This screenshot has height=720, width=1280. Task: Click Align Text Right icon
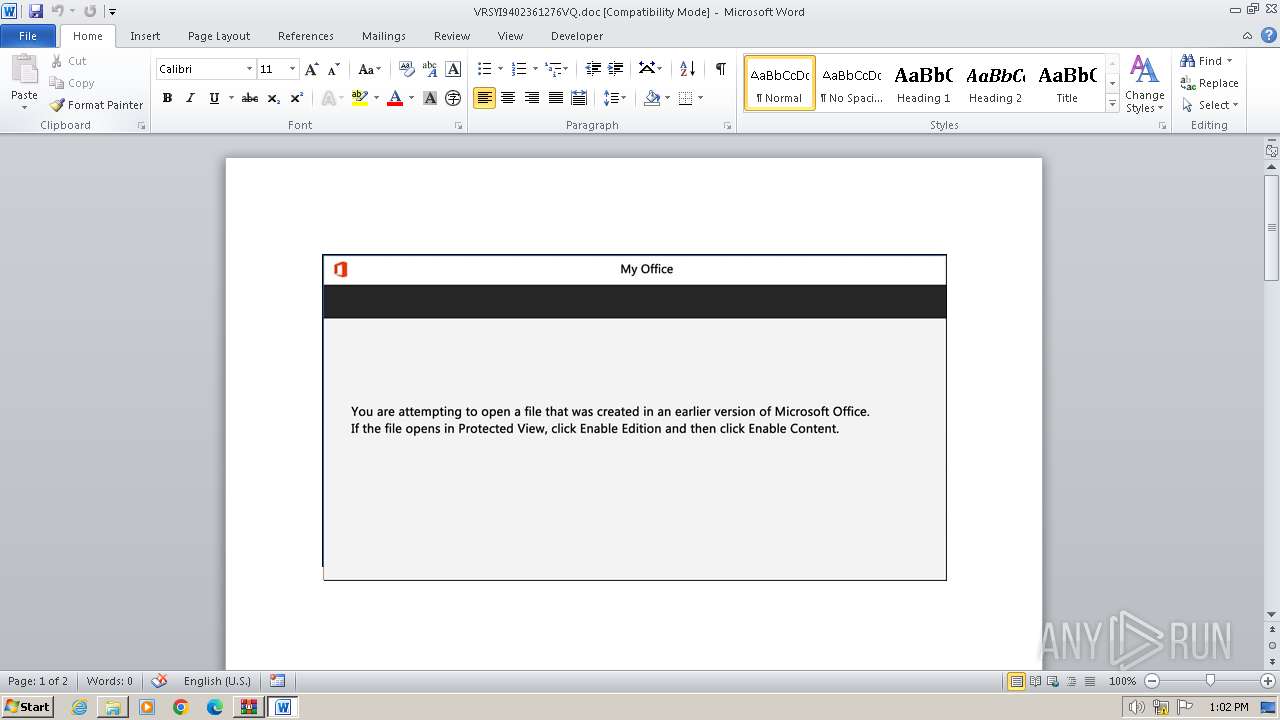[x=531, y=98]
